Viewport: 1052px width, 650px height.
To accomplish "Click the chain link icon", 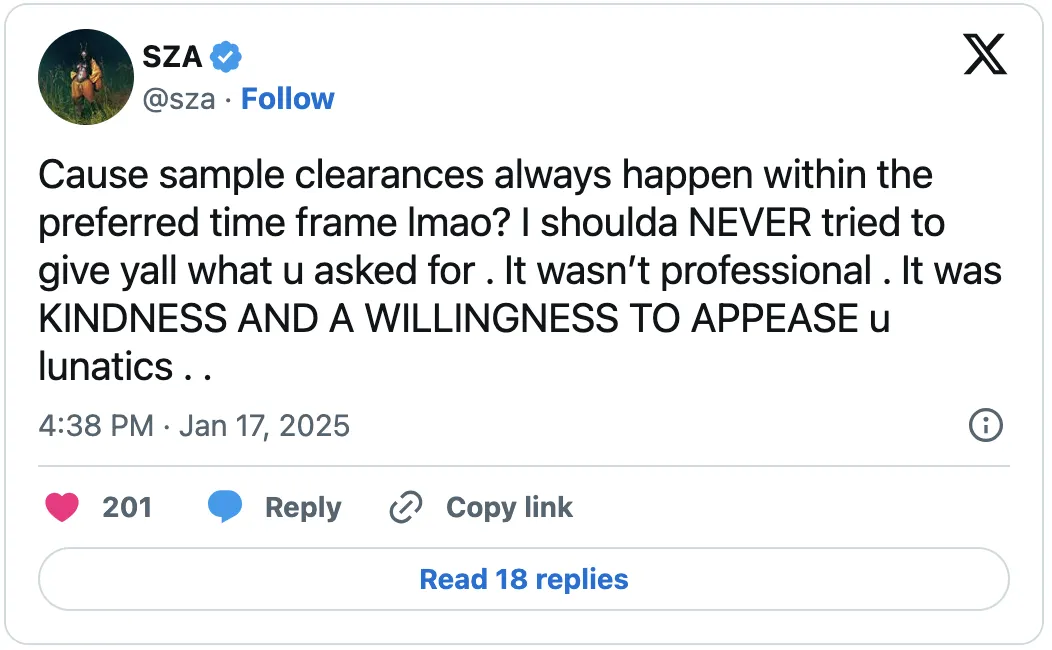I will coord(405,508).
